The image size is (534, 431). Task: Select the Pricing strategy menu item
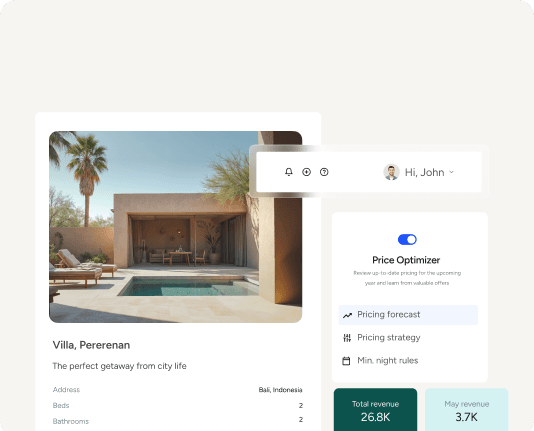coord(408,338)
